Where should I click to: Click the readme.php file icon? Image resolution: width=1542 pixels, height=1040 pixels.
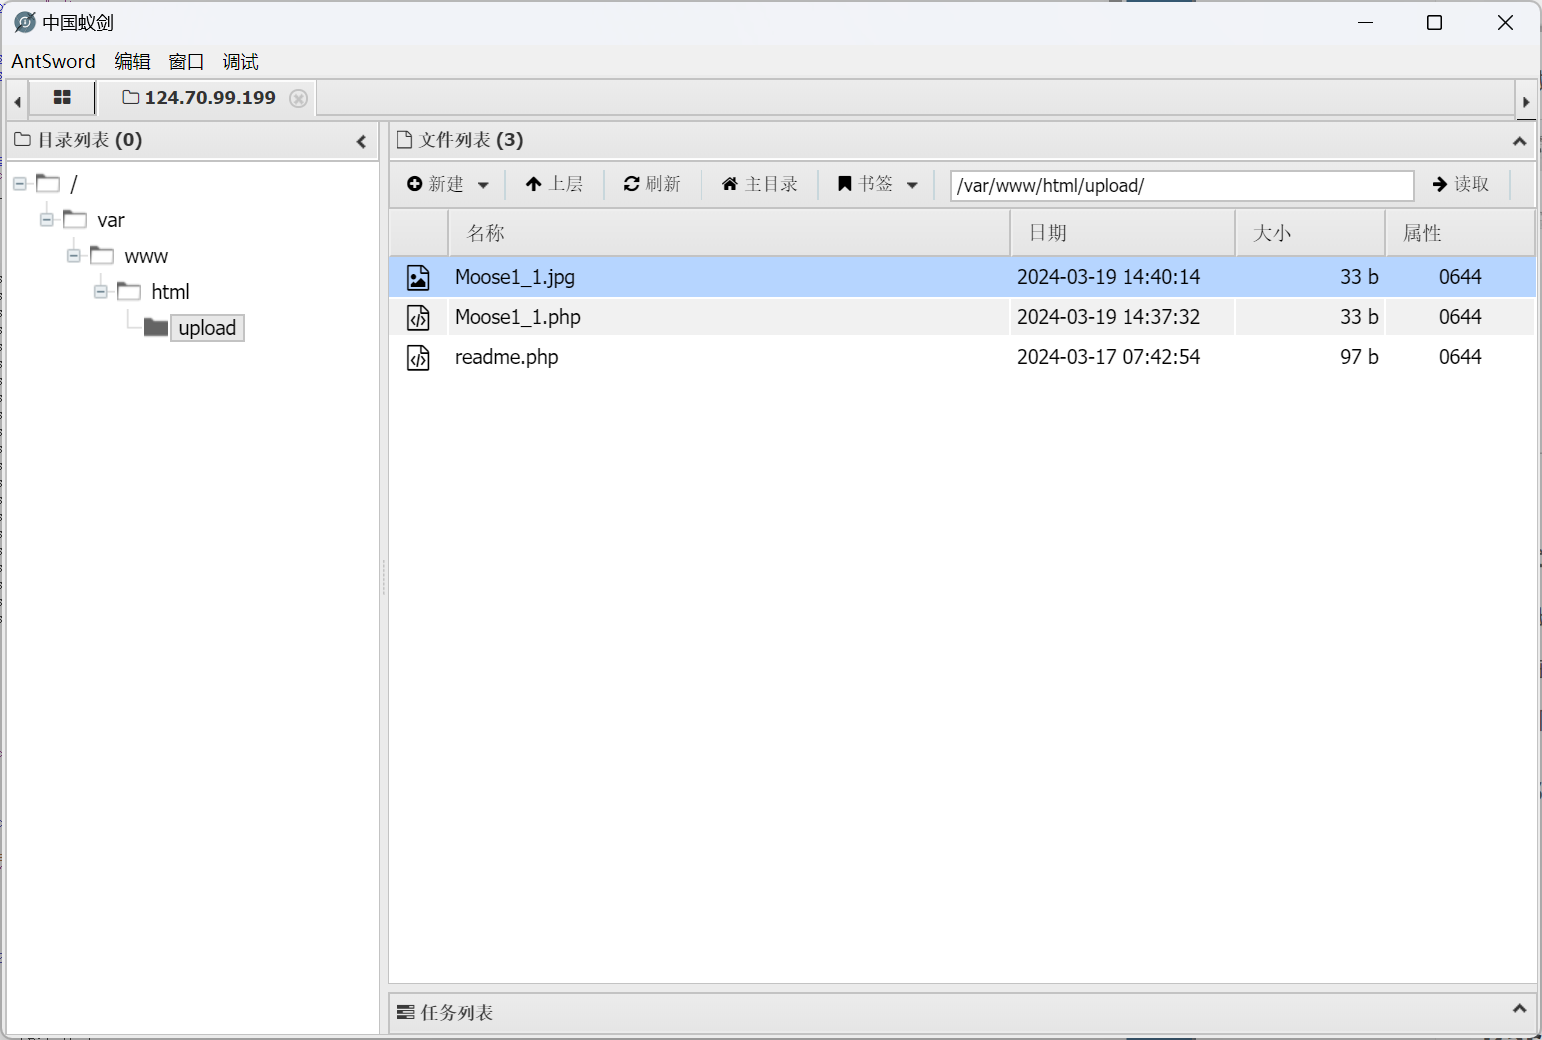click(418, 358)
